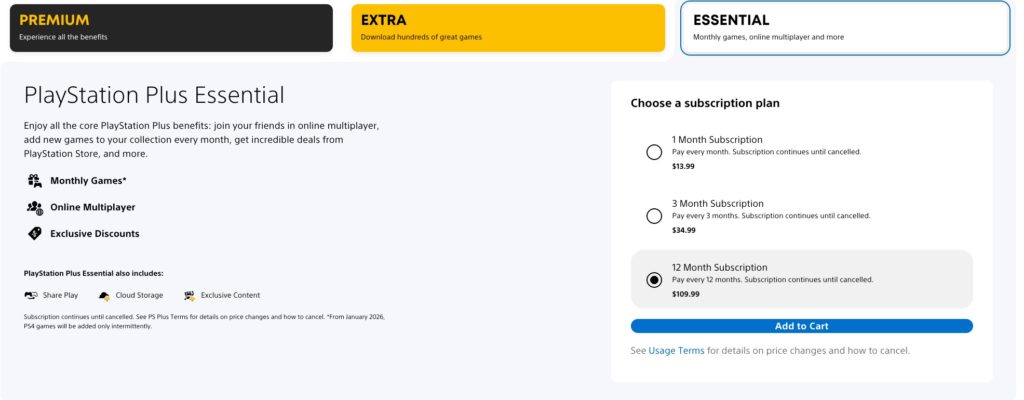This screenshot has height=400, width=1024.
Task: Click the Monthly Games* benefit label
Action: point(88,181)
